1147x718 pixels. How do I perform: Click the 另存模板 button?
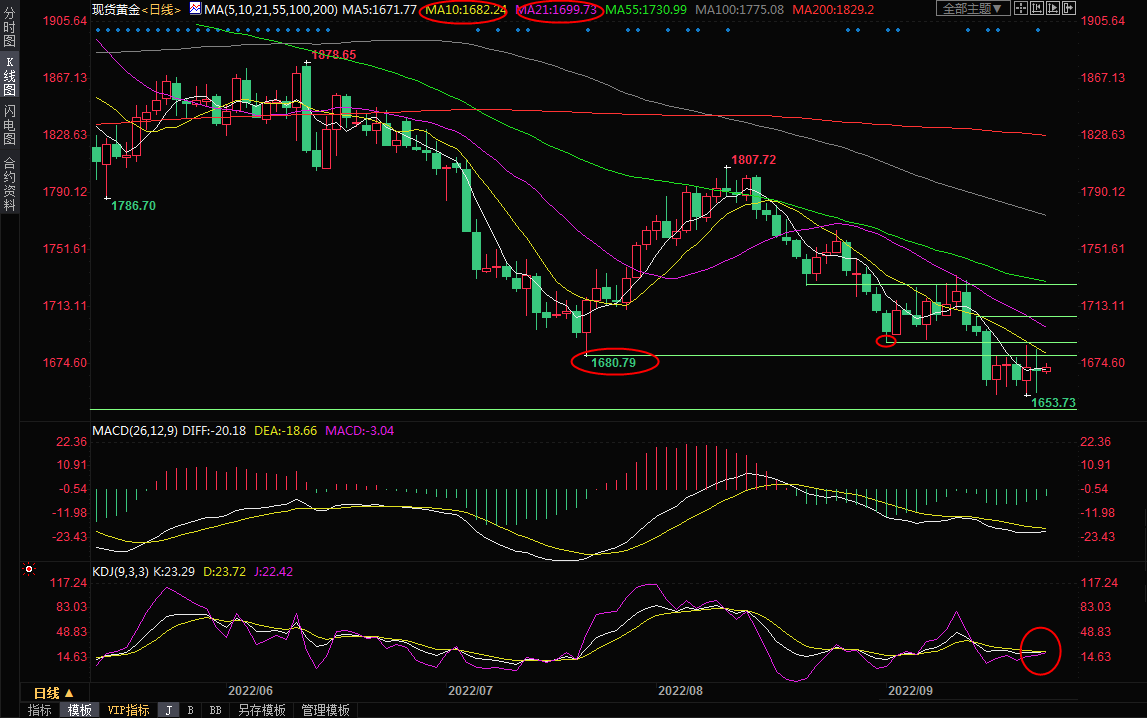point(261,710)
